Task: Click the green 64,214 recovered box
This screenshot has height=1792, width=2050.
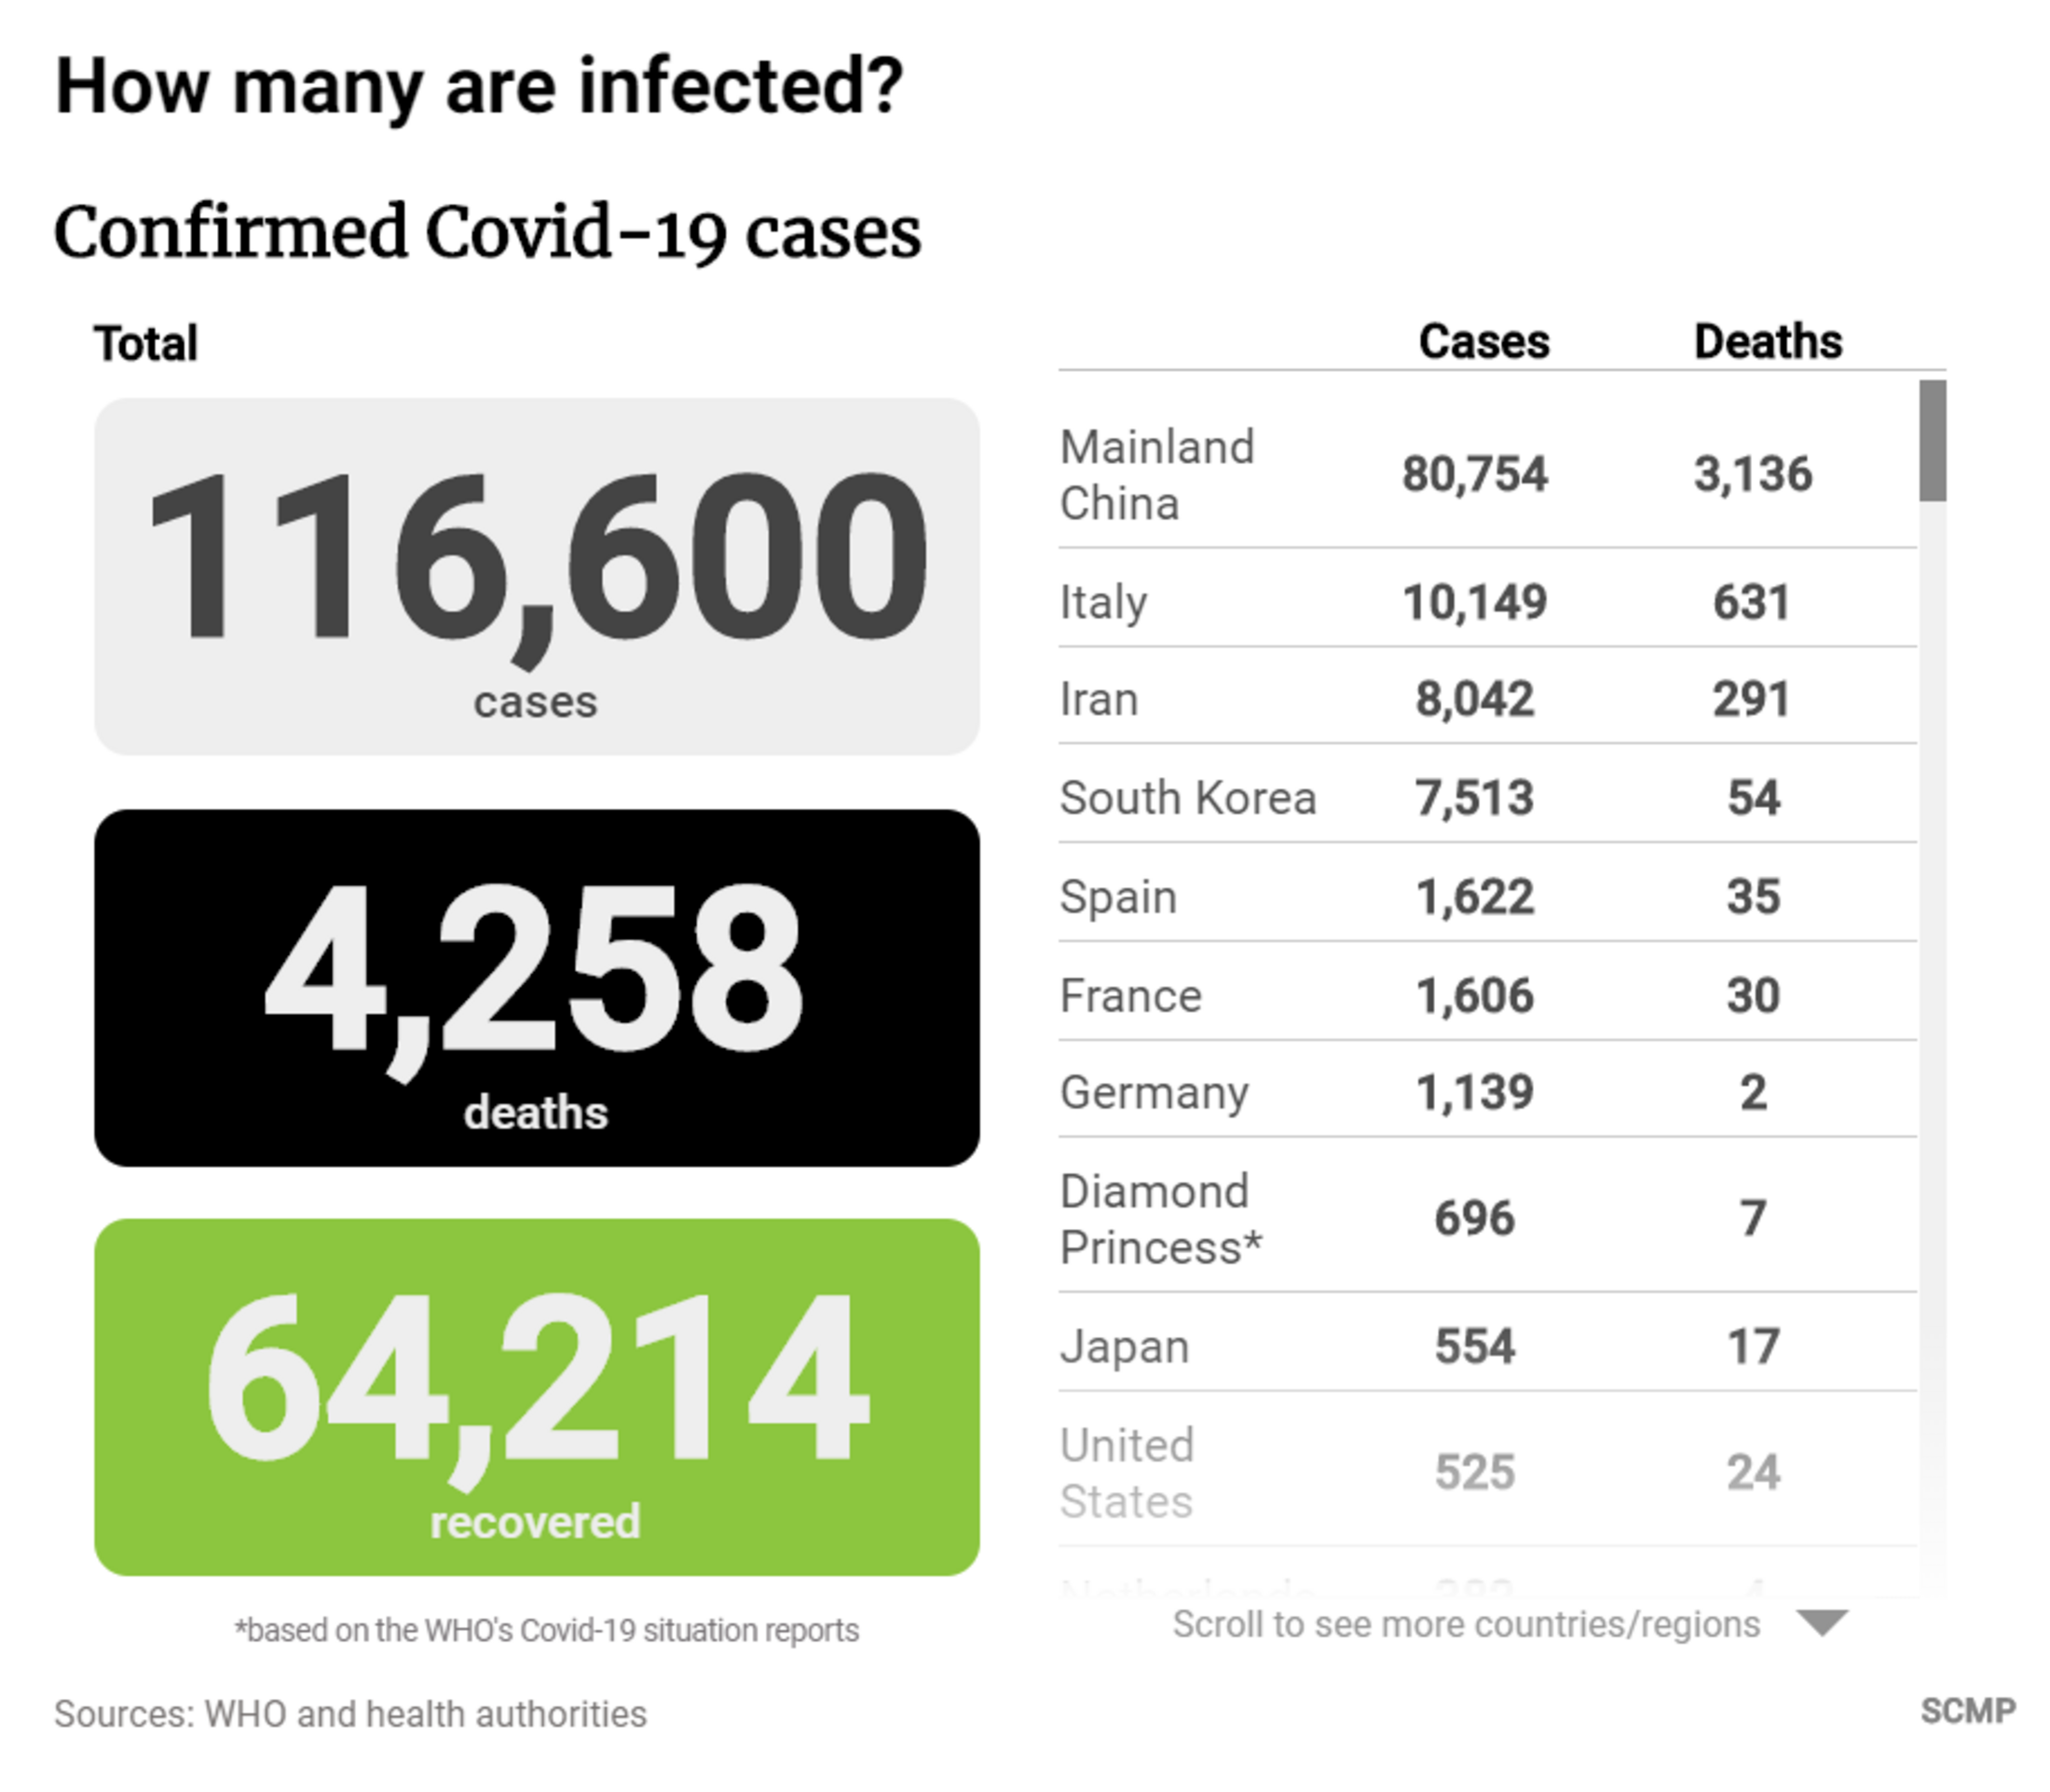Action: (537, 1396)
